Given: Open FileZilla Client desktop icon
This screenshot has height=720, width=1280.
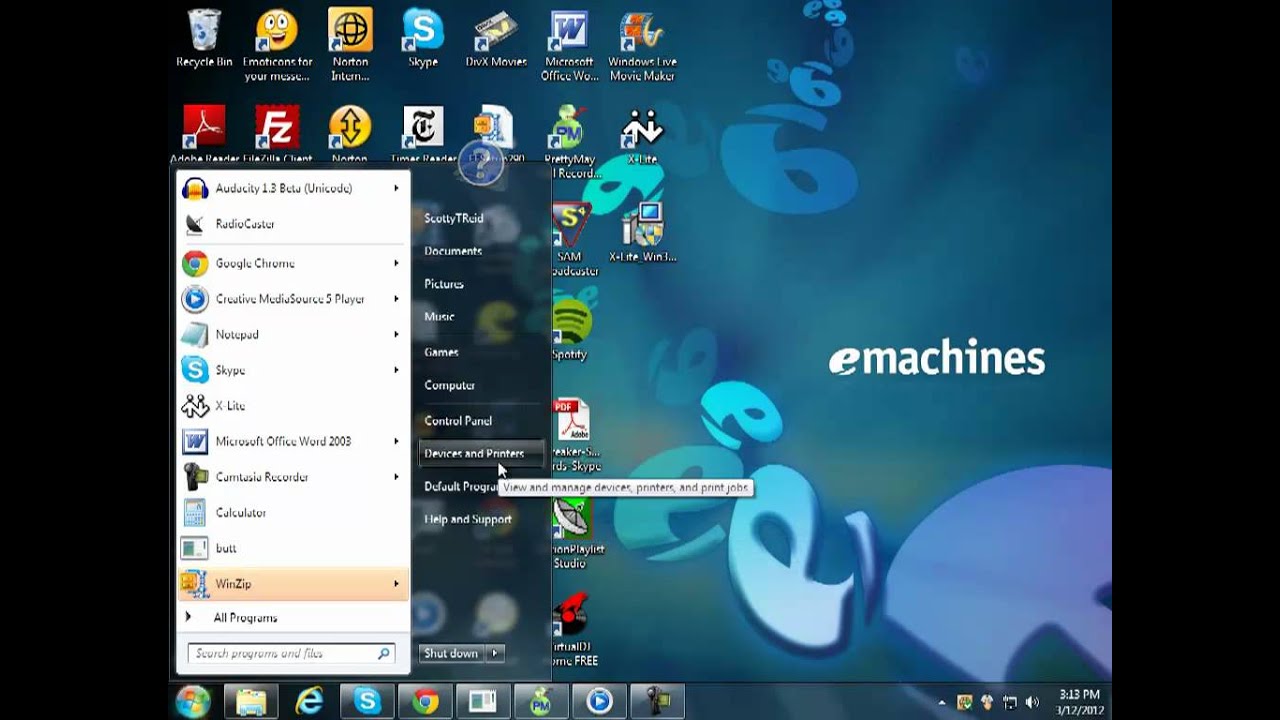Looking at the screenshot, I should (277, 135).
